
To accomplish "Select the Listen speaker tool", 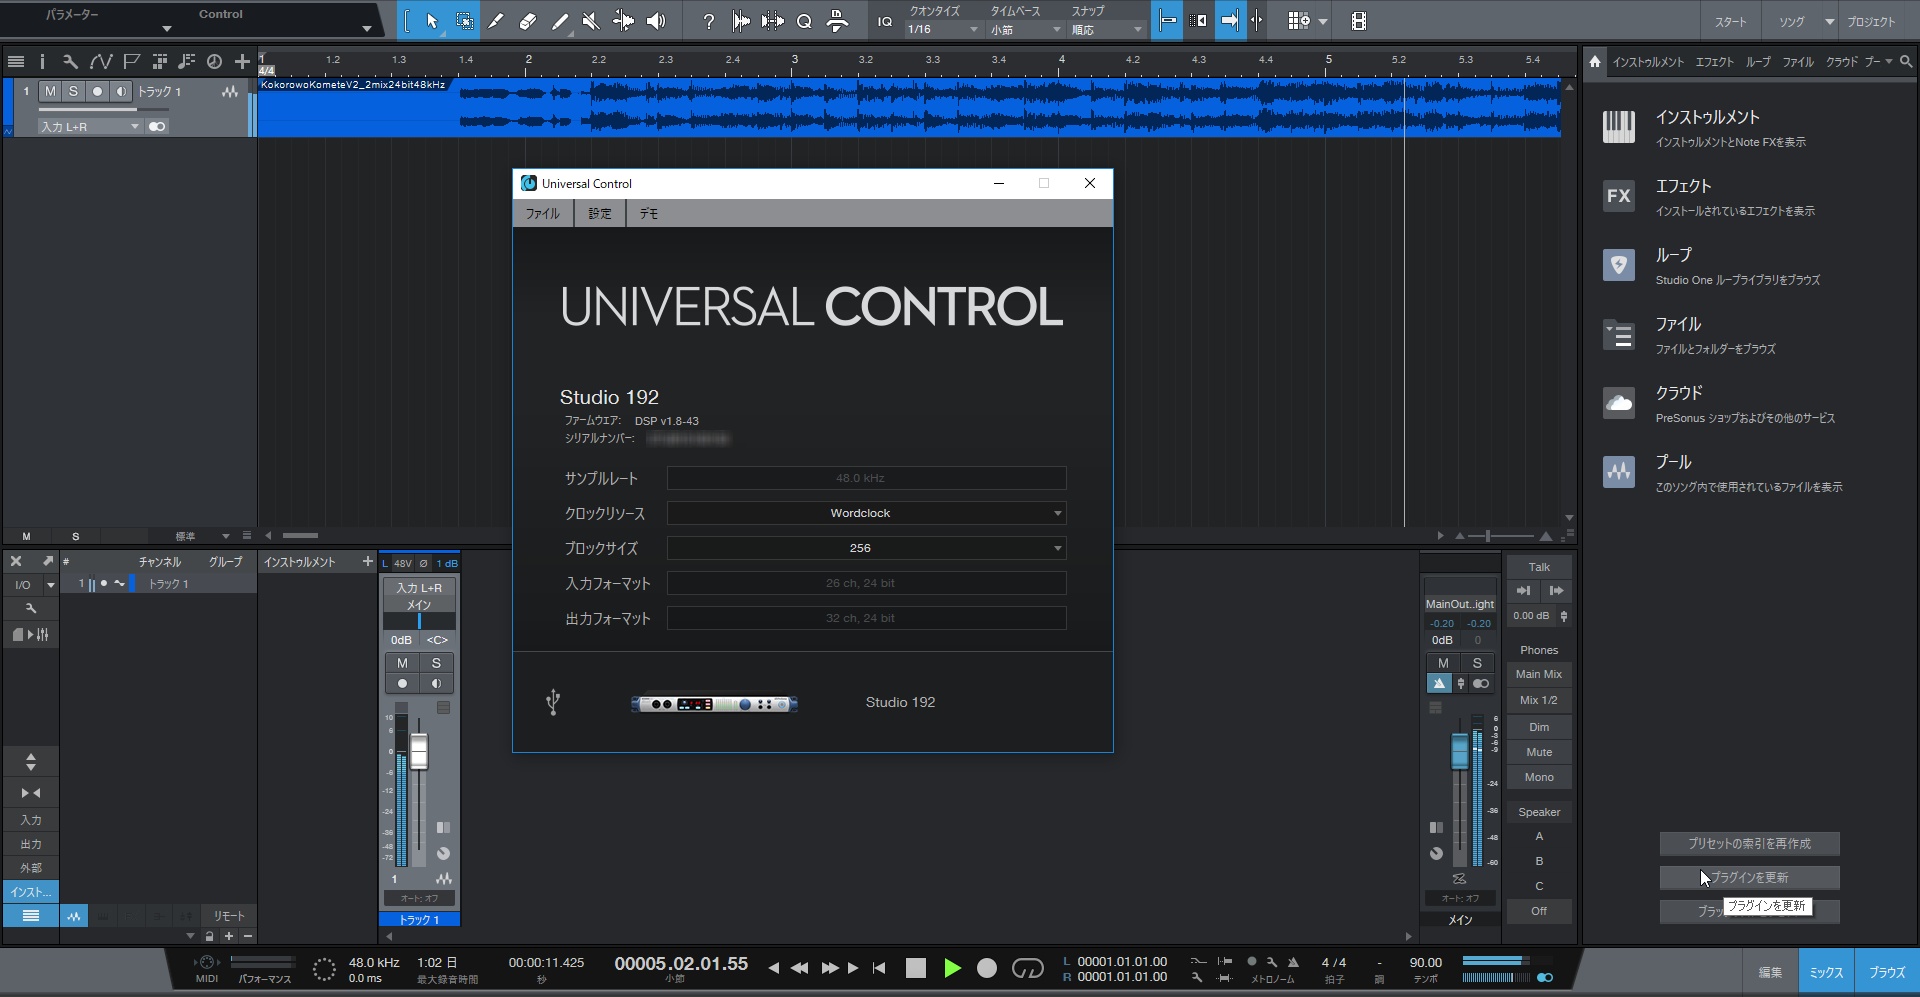I will pos(656,21).
